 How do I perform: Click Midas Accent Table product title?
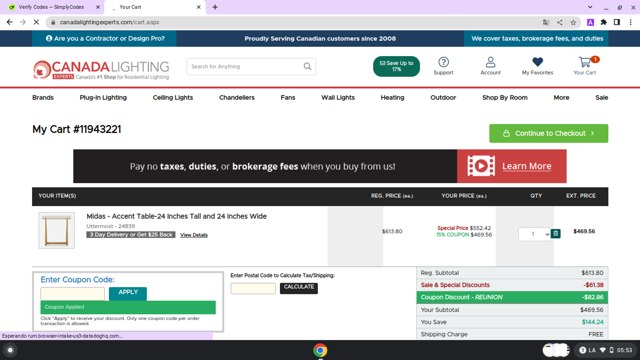pyautogui.click(x=176, y=216)
